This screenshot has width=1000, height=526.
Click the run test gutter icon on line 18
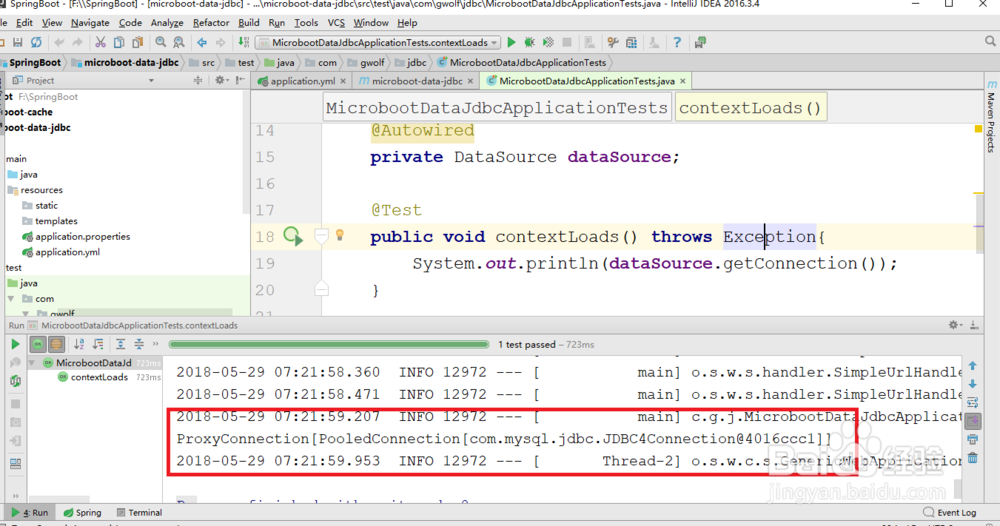(293, 237)
